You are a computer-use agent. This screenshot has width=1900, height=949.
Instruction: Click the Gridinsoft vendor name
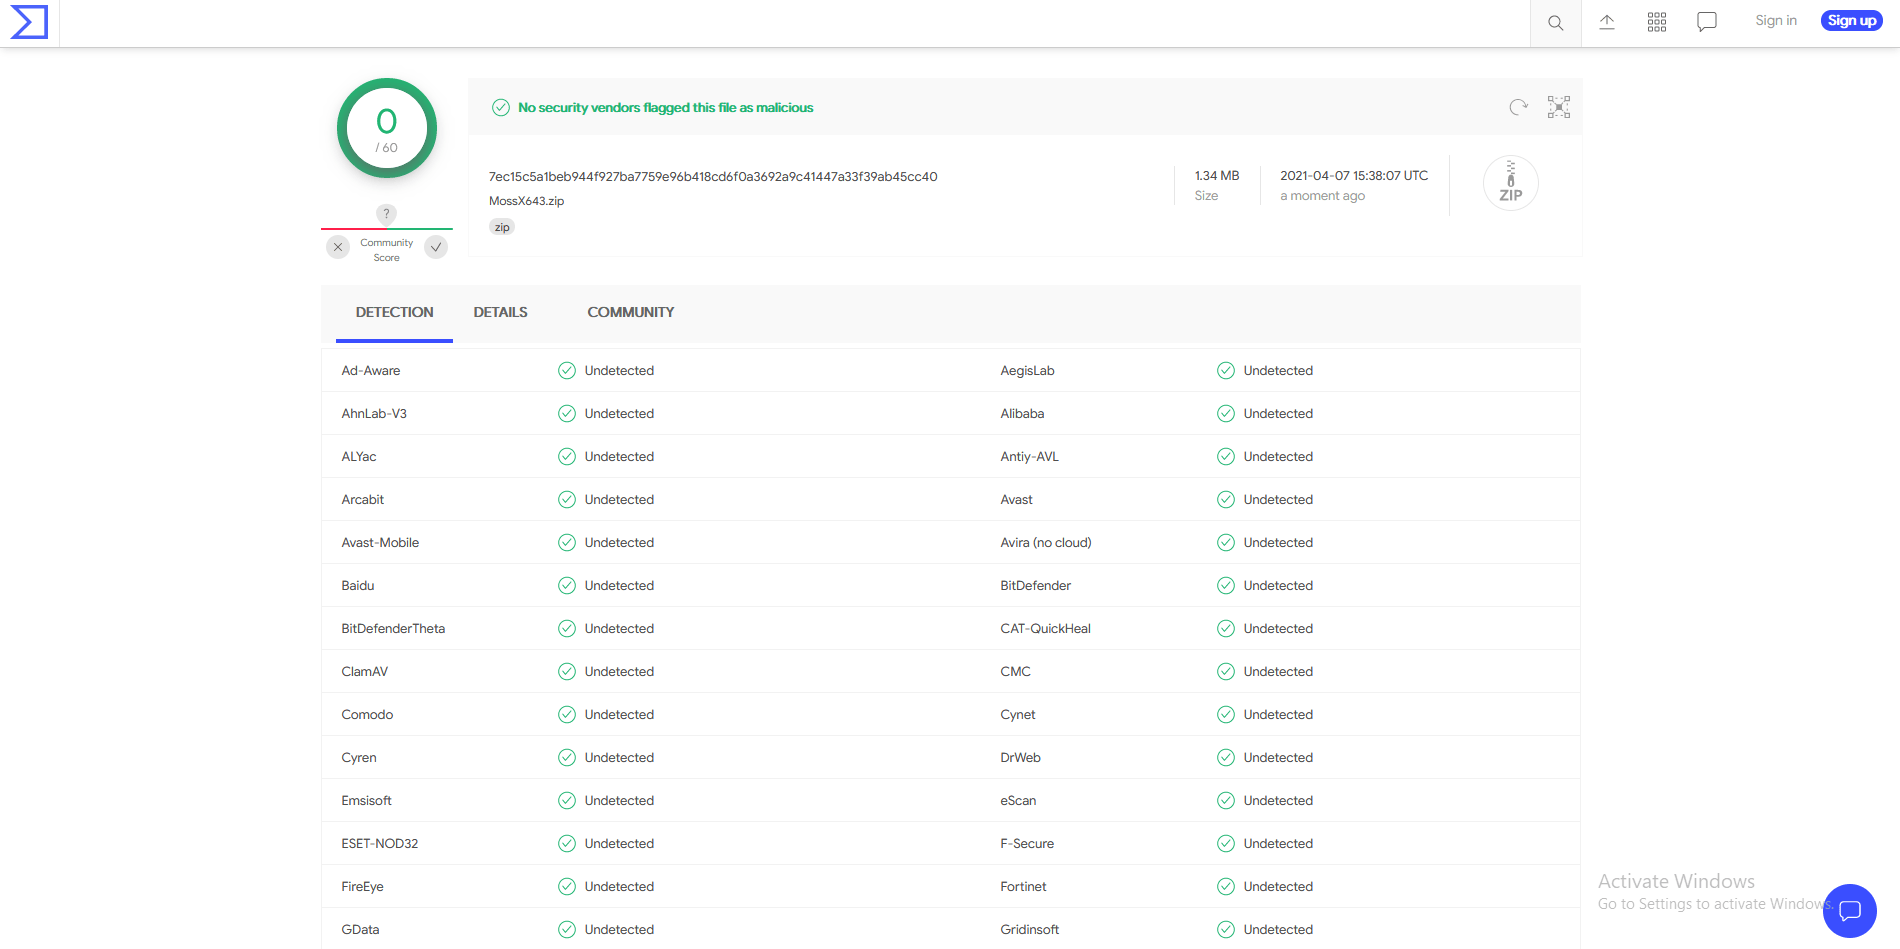point(1030,930)
